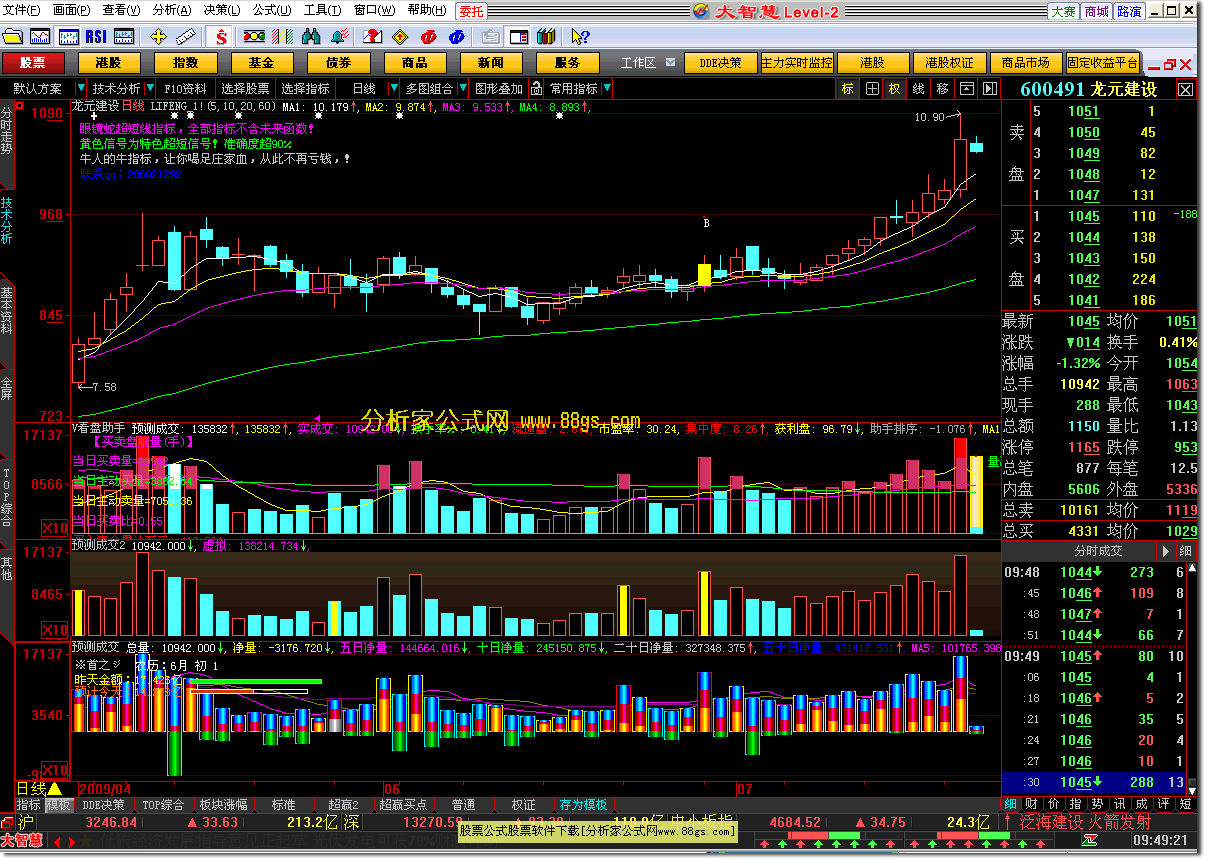The width and height of the screenshot is (1207, 860).
Task: Toggle X10 scale on 预测成交2 panel
Action: (56, 630)
